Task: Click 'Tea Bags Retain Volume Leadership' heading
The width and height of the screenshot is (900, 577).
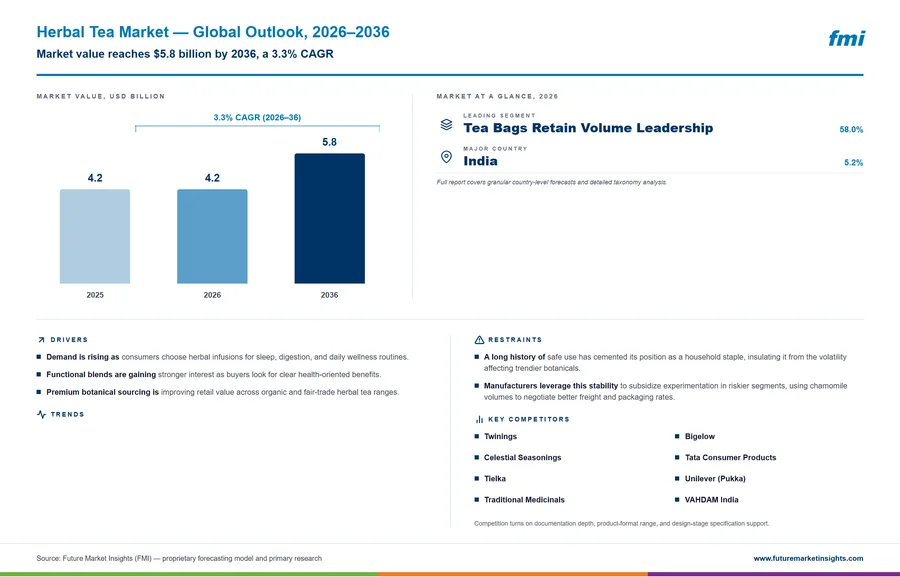Action: click(x=588, y=128)
